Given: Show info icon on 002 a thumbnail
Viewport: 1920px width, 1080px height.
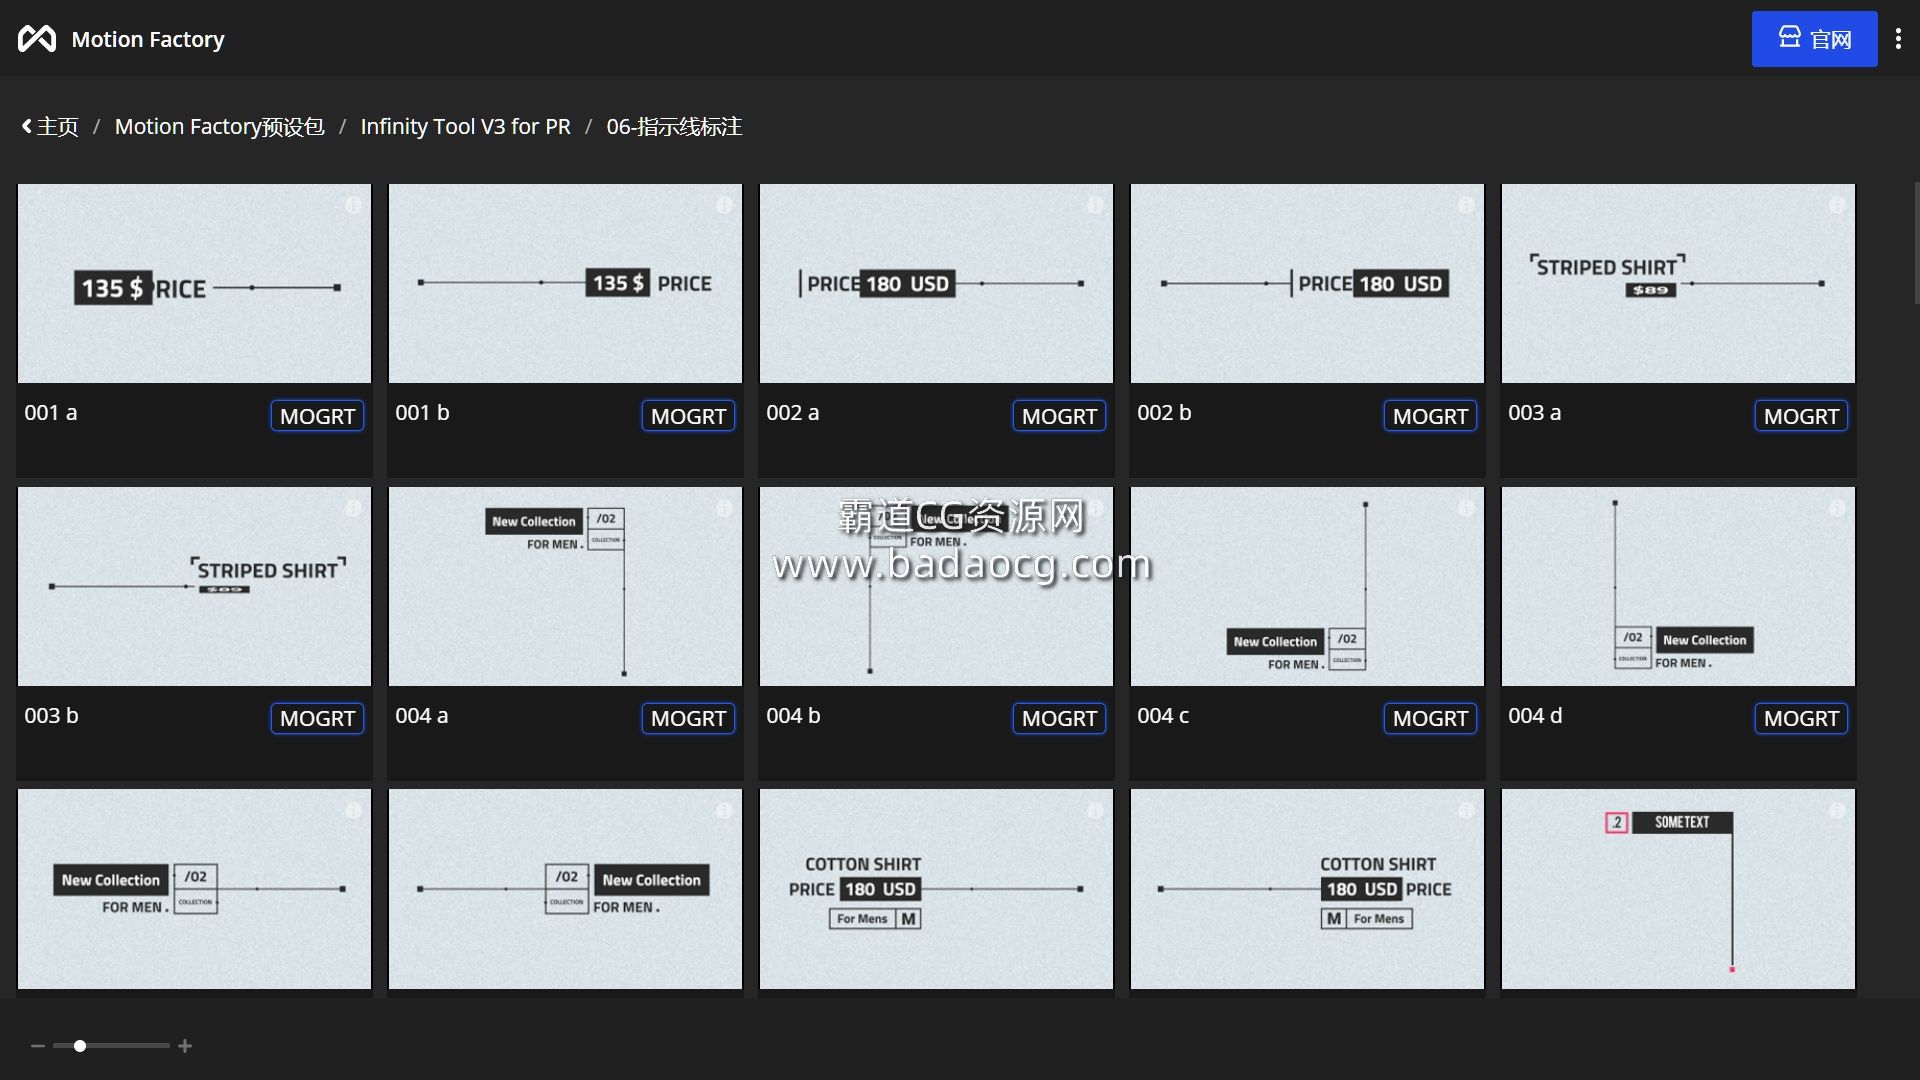Looking at the screenshot, I should 1095,205.
